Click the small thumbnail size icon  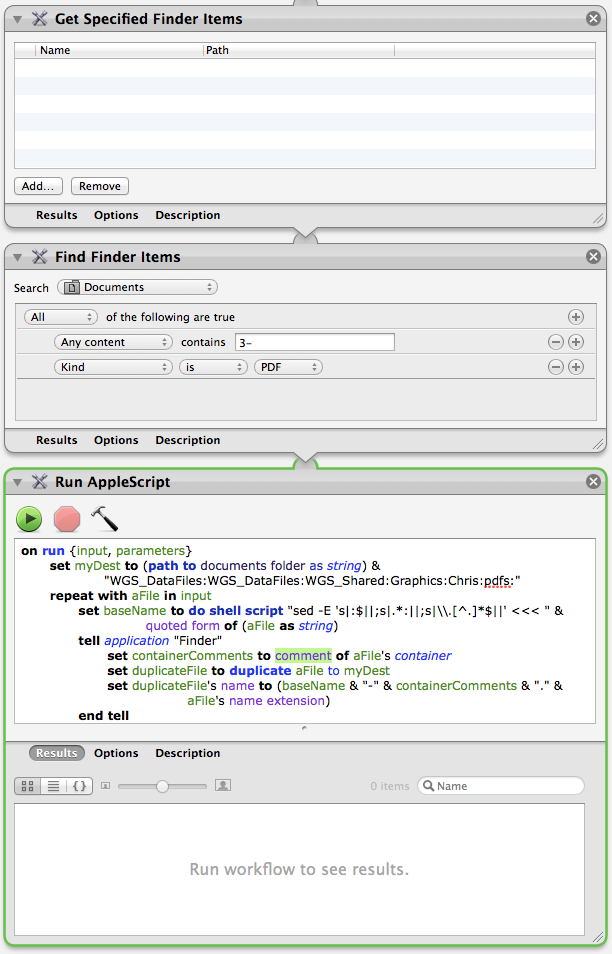[105, 786]
